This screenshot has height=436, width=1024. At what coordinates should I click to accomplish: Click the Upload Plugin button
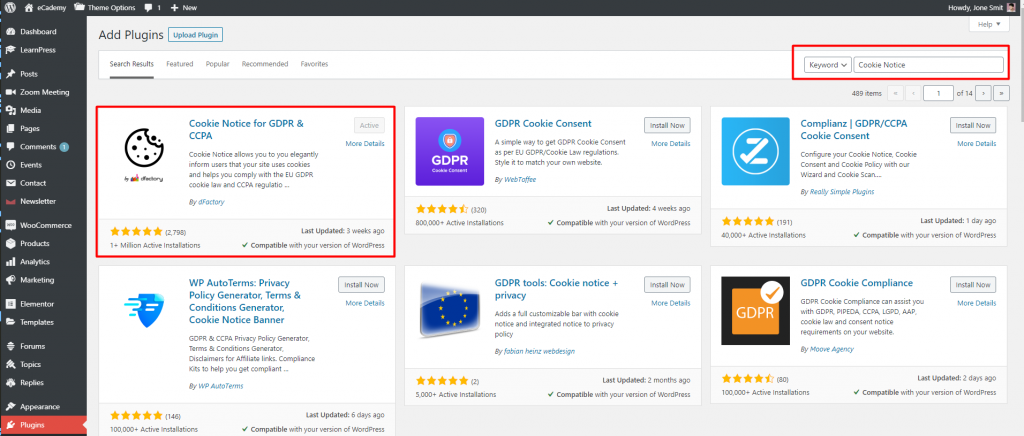point(195,35)
